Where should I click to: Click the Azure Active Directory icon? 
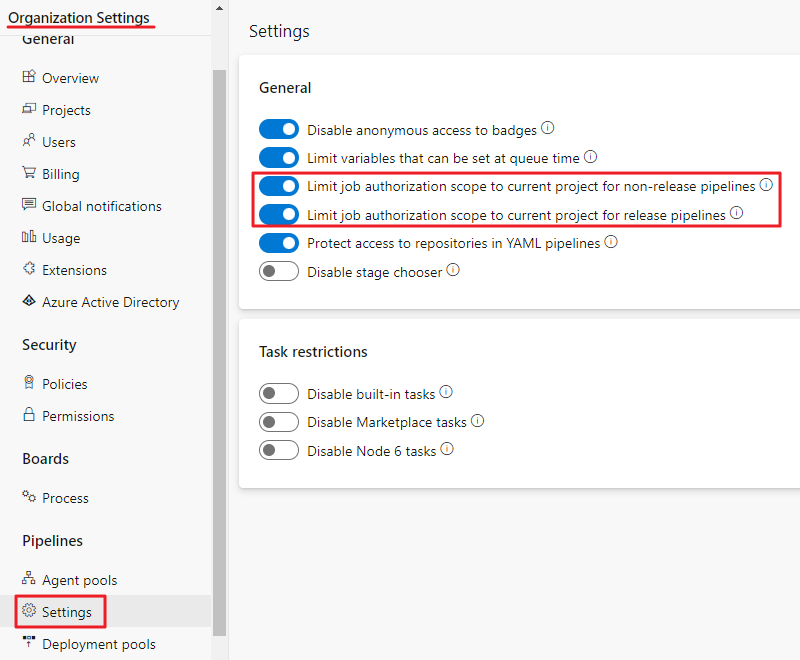pos(29,301)
